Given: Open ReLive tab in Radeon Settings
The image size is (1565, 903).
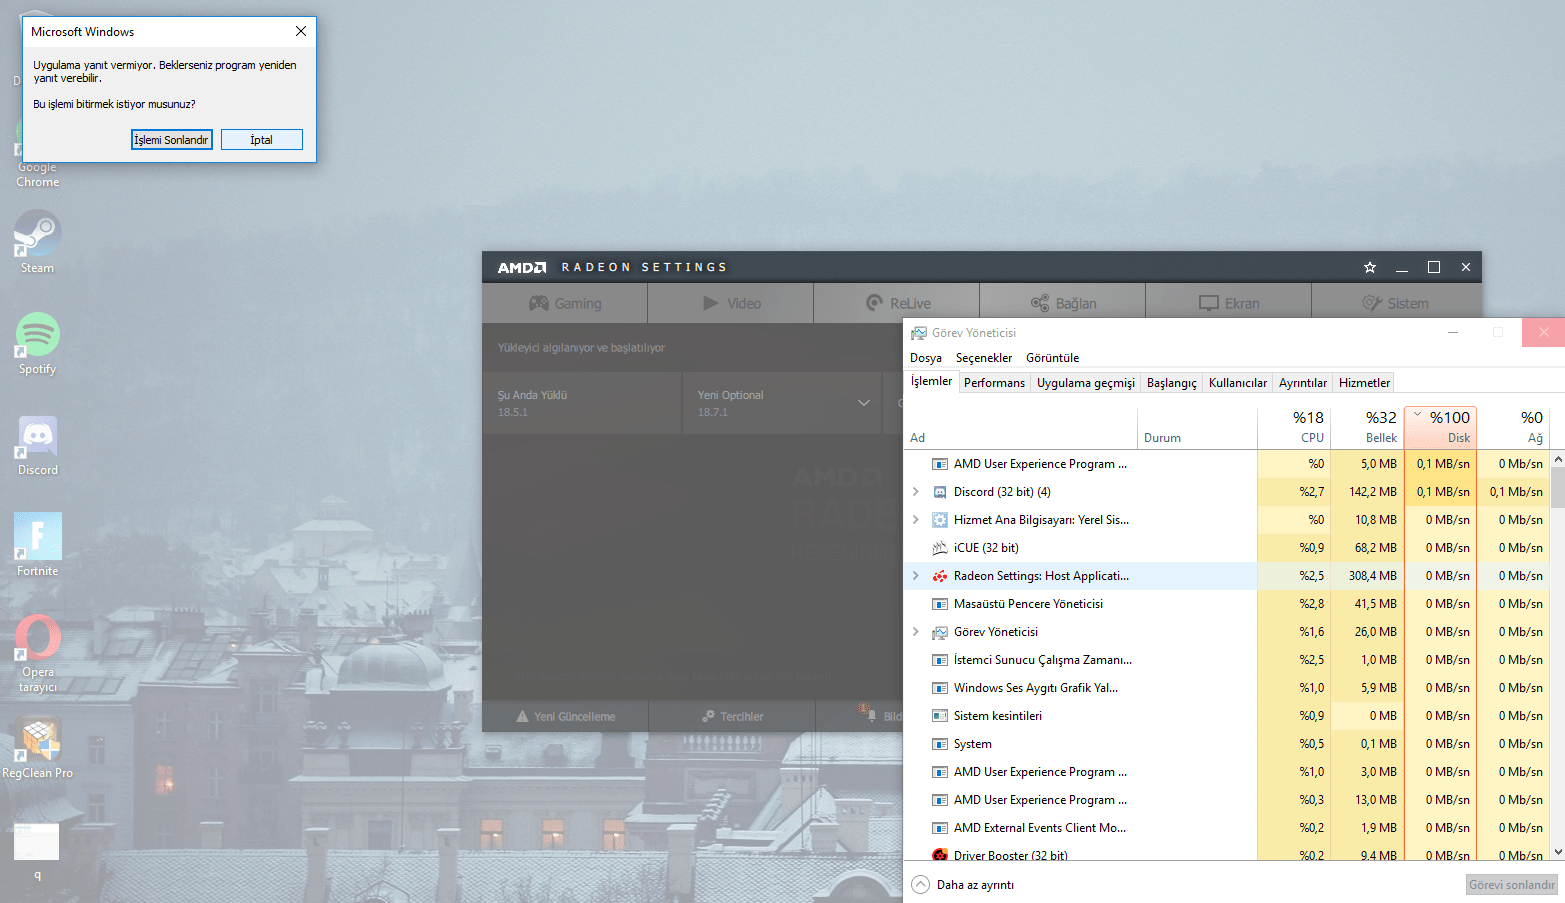Looking at the screenshot, I should point(897,303).
